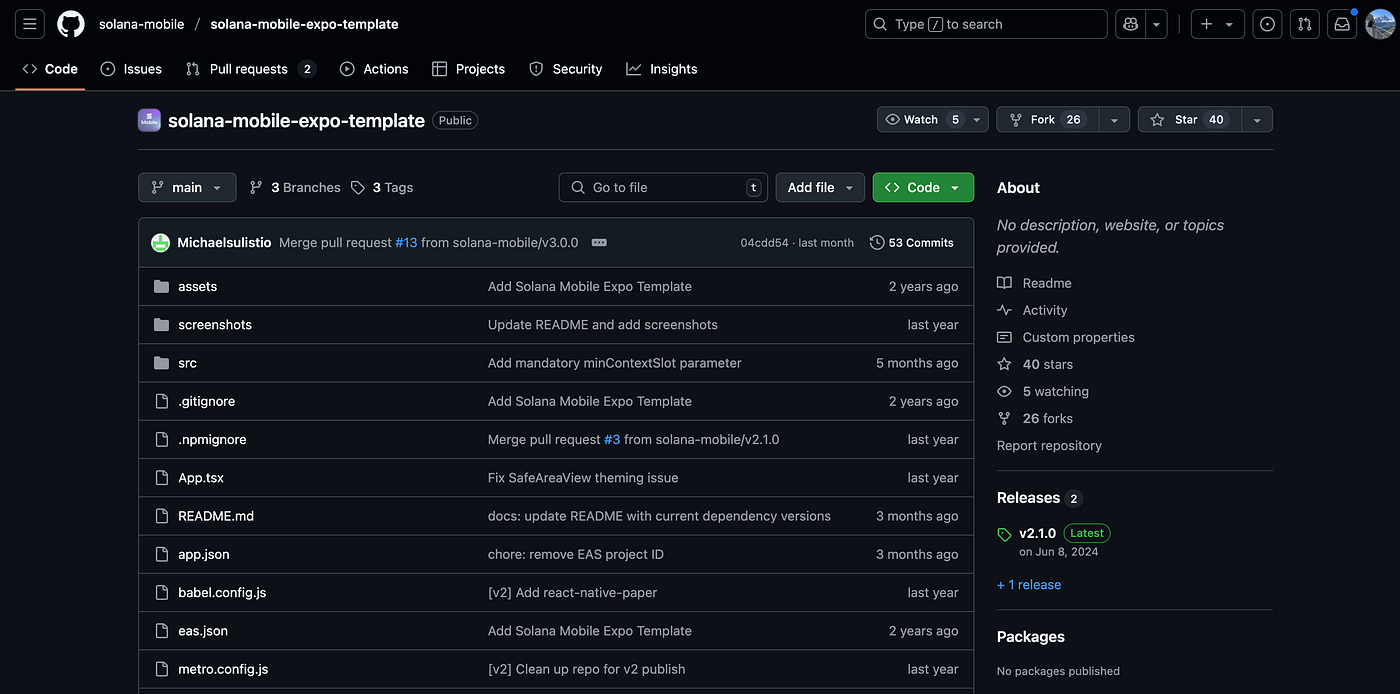The image size is (1400, 694).
Task: Open the main branch selector dropdown
Action: coord(187,187)
